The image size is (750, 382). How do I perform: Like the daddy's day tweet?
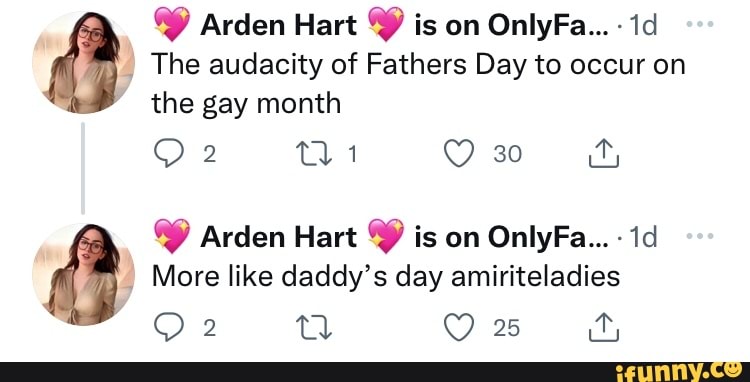459,328
